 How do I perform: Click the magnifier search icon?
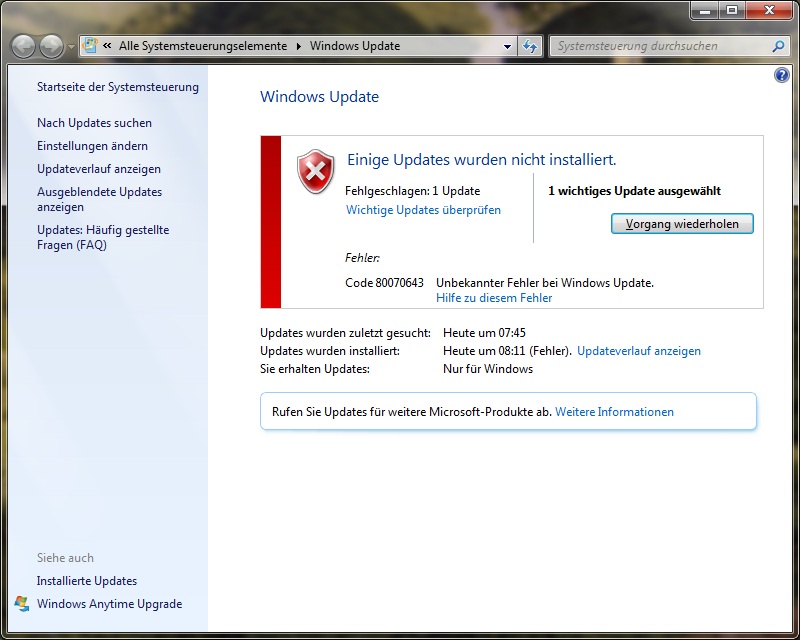point(778,46)
